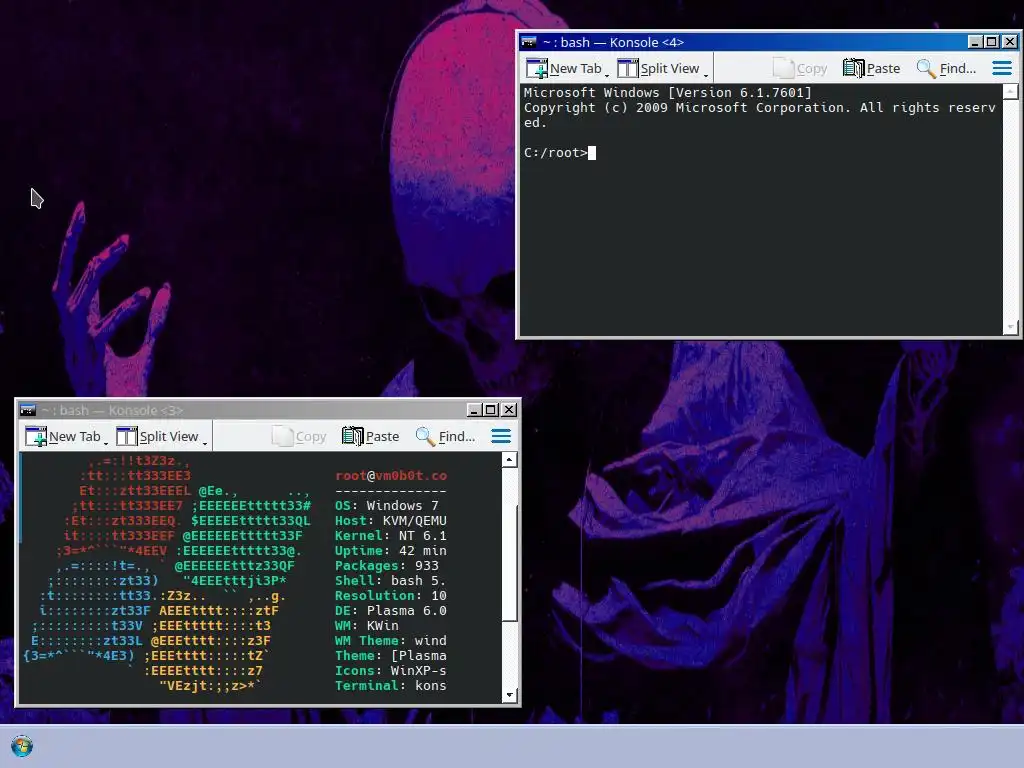Click New Tab in Konsole <3> window
Screen dimensions: 1024x768
(62, 436)
